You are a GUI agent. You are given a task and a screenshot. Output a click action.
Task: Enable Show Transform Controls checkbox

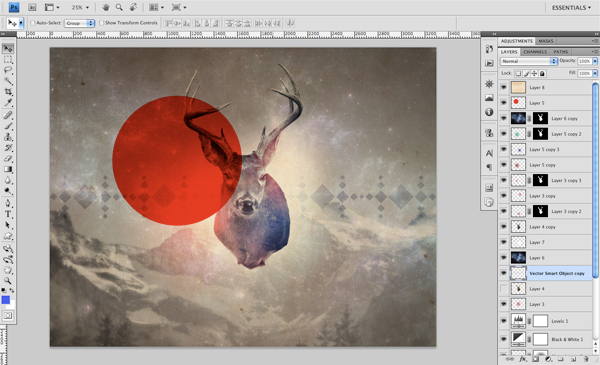click(x=101, y=23)
